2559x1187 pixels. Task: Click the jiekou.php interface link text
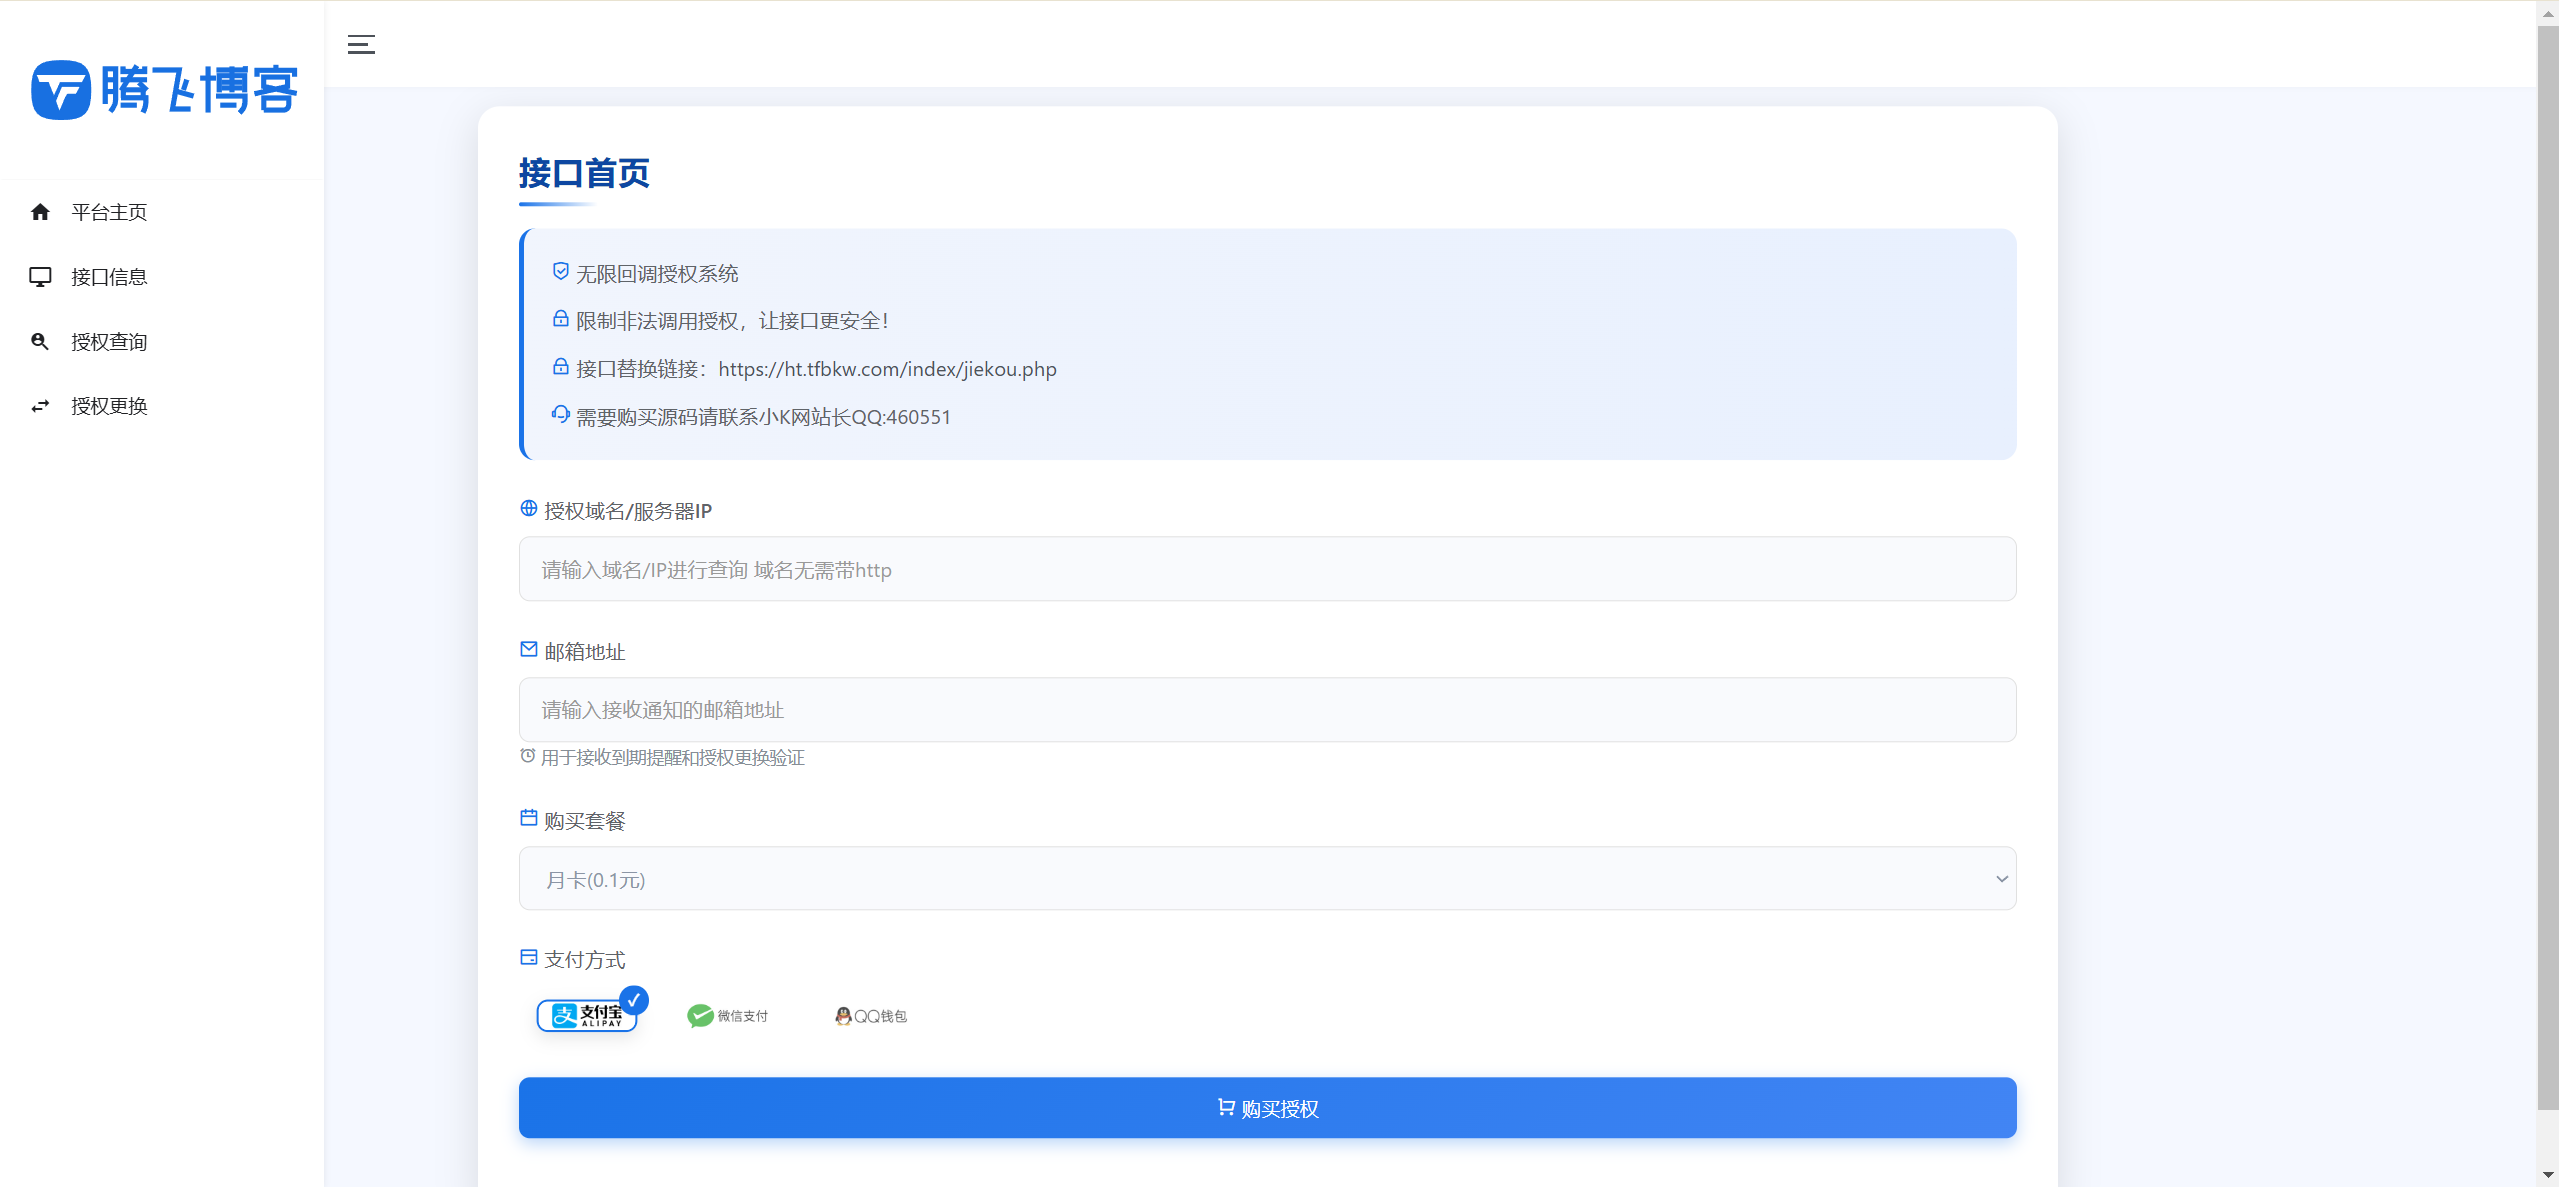point(887,369)
